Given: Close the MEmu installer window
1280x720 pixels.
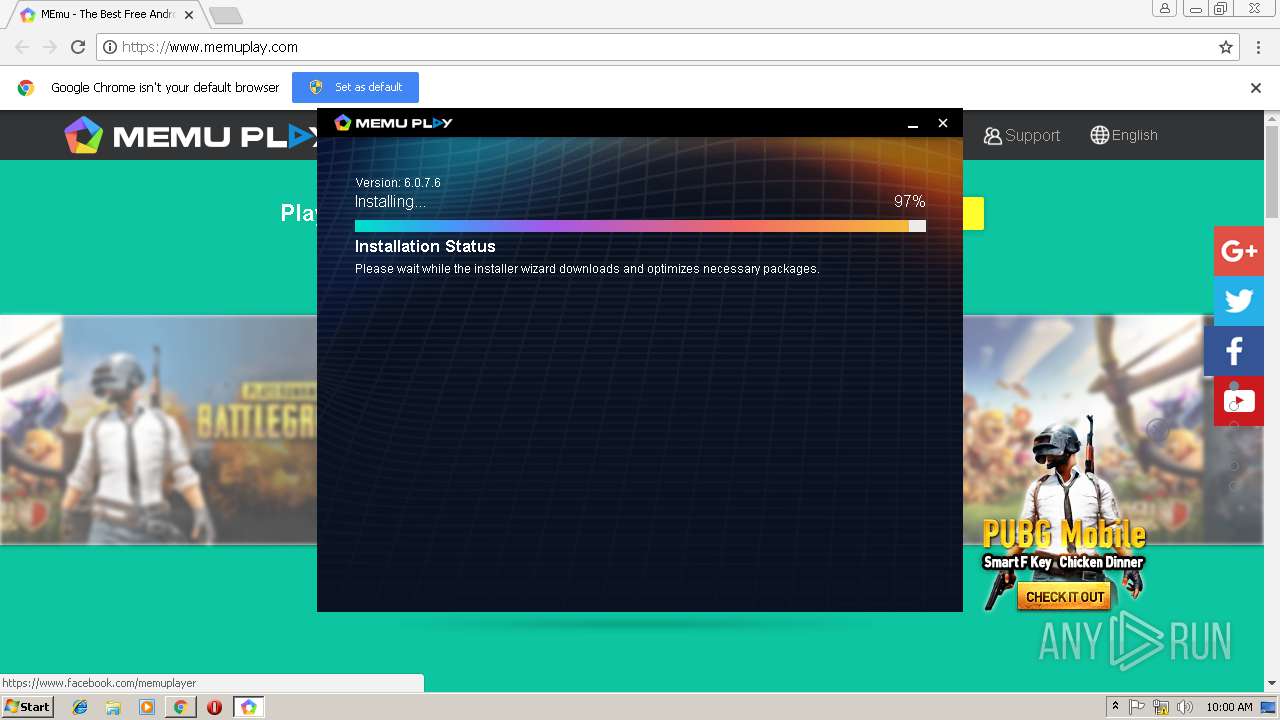Looking at the screenshot, I should (x=942, y=123).
